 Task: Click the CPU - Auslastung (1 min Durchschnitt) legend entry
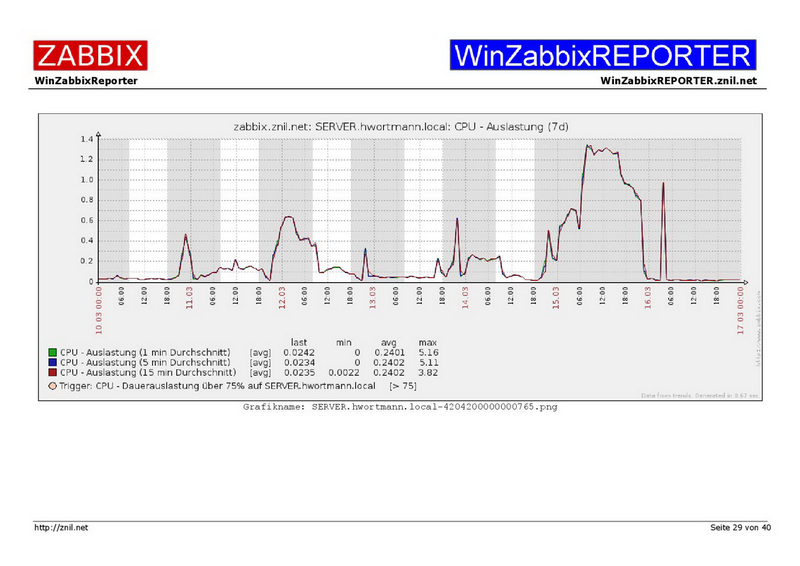[145, 353]
